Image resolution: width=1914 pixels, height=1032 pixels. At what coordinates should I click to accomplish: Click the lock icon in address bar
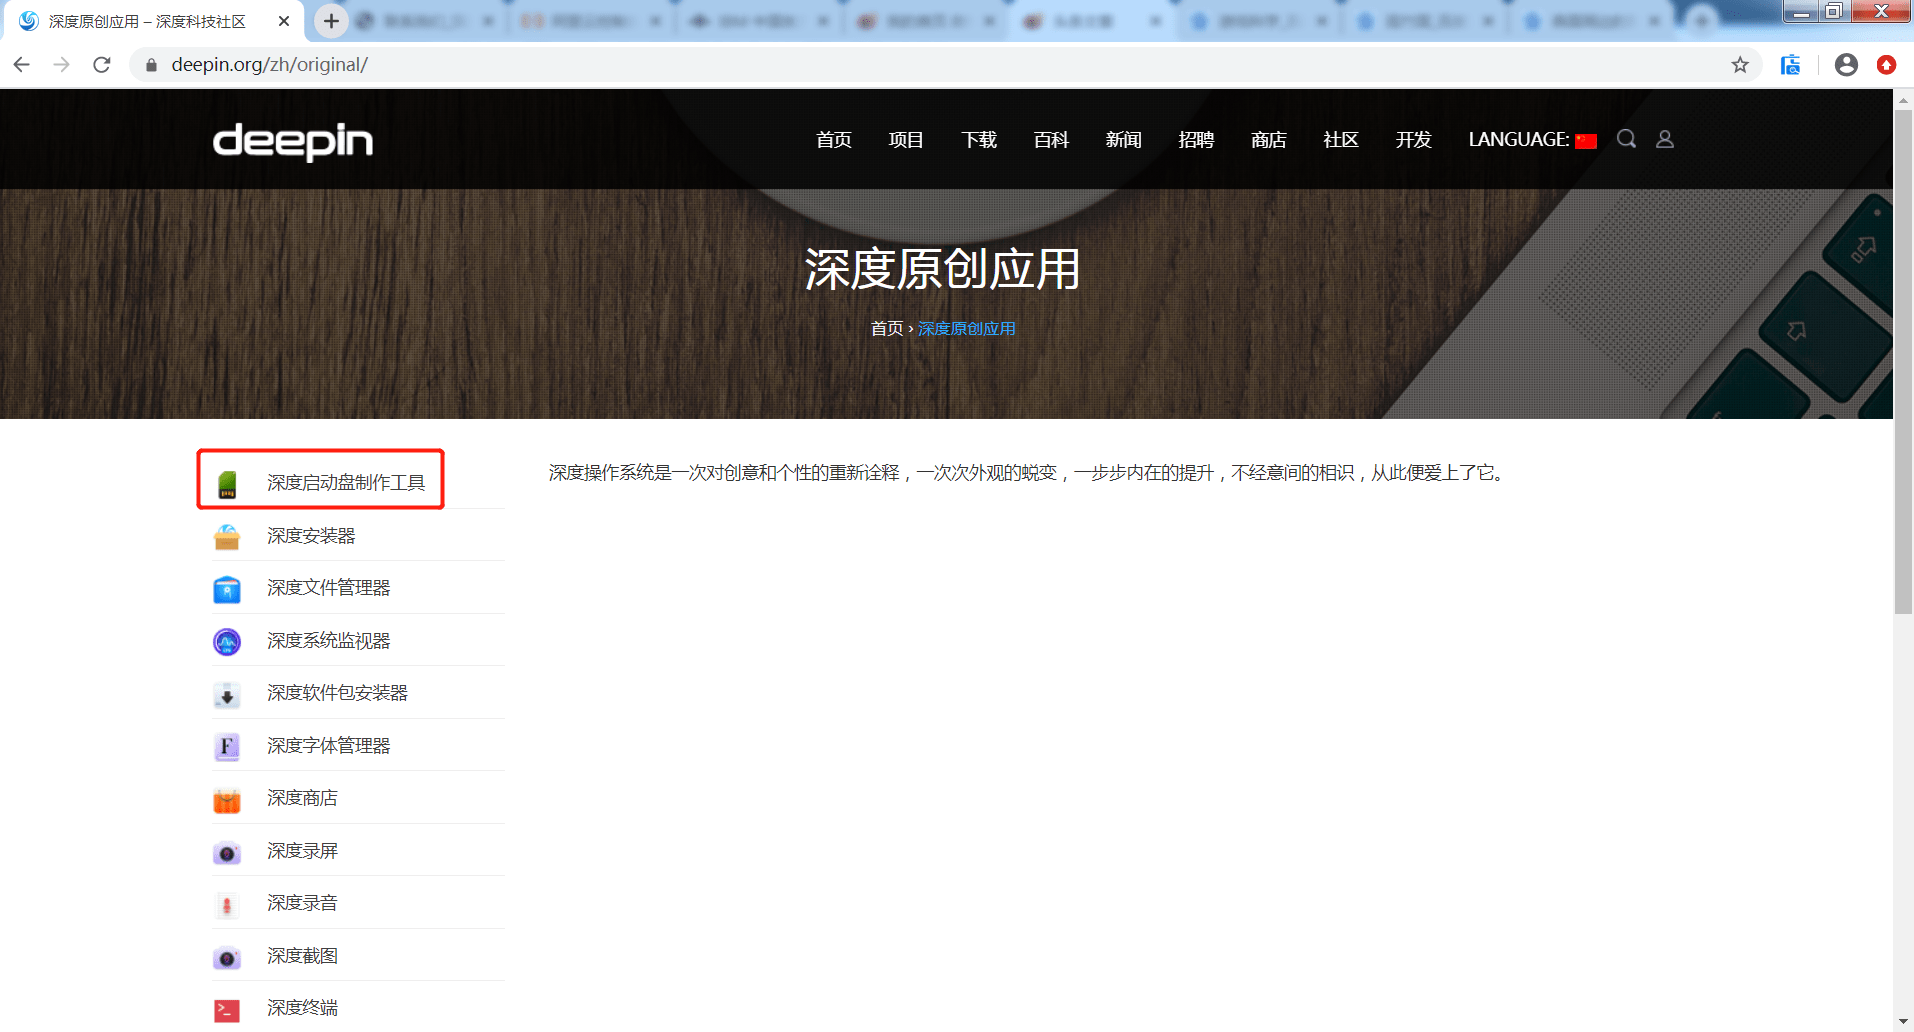click(152, 65)
